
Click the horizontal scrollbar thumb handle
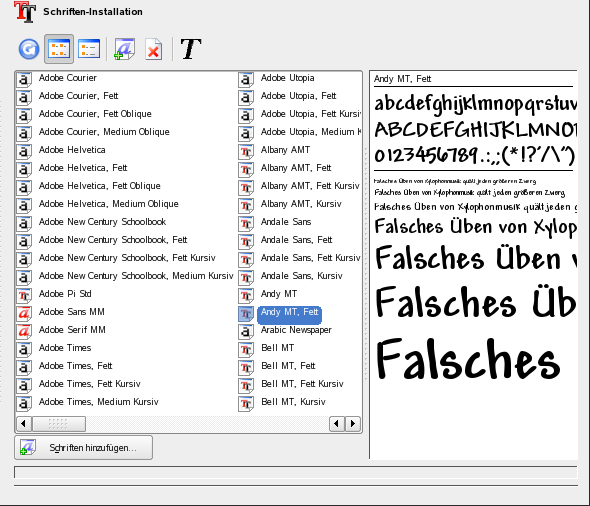[58, 424]
